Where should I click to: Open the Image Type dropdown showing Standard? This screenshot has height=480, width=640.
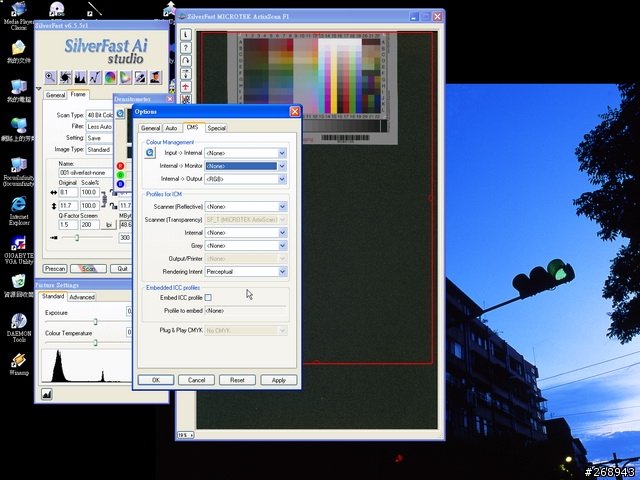pos(99,150)
